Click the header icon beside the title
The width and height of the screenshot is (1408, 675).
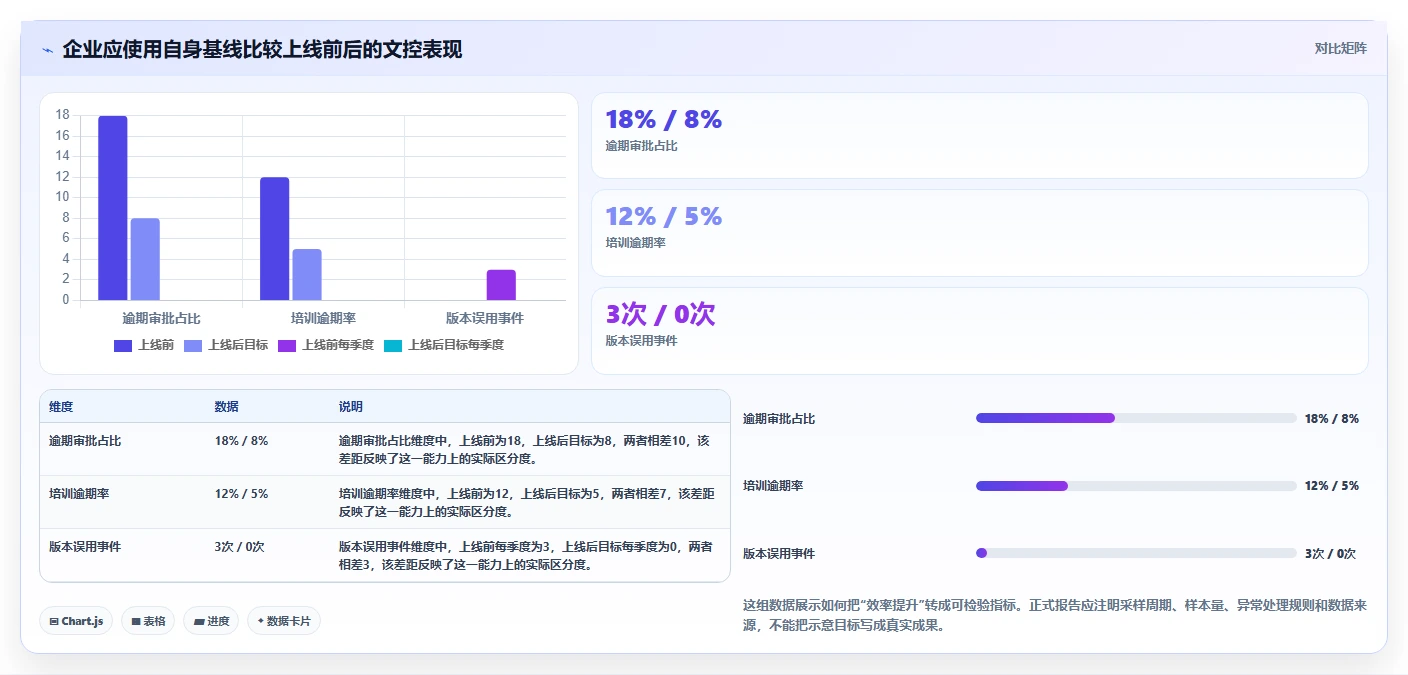[x=48, y=50]
